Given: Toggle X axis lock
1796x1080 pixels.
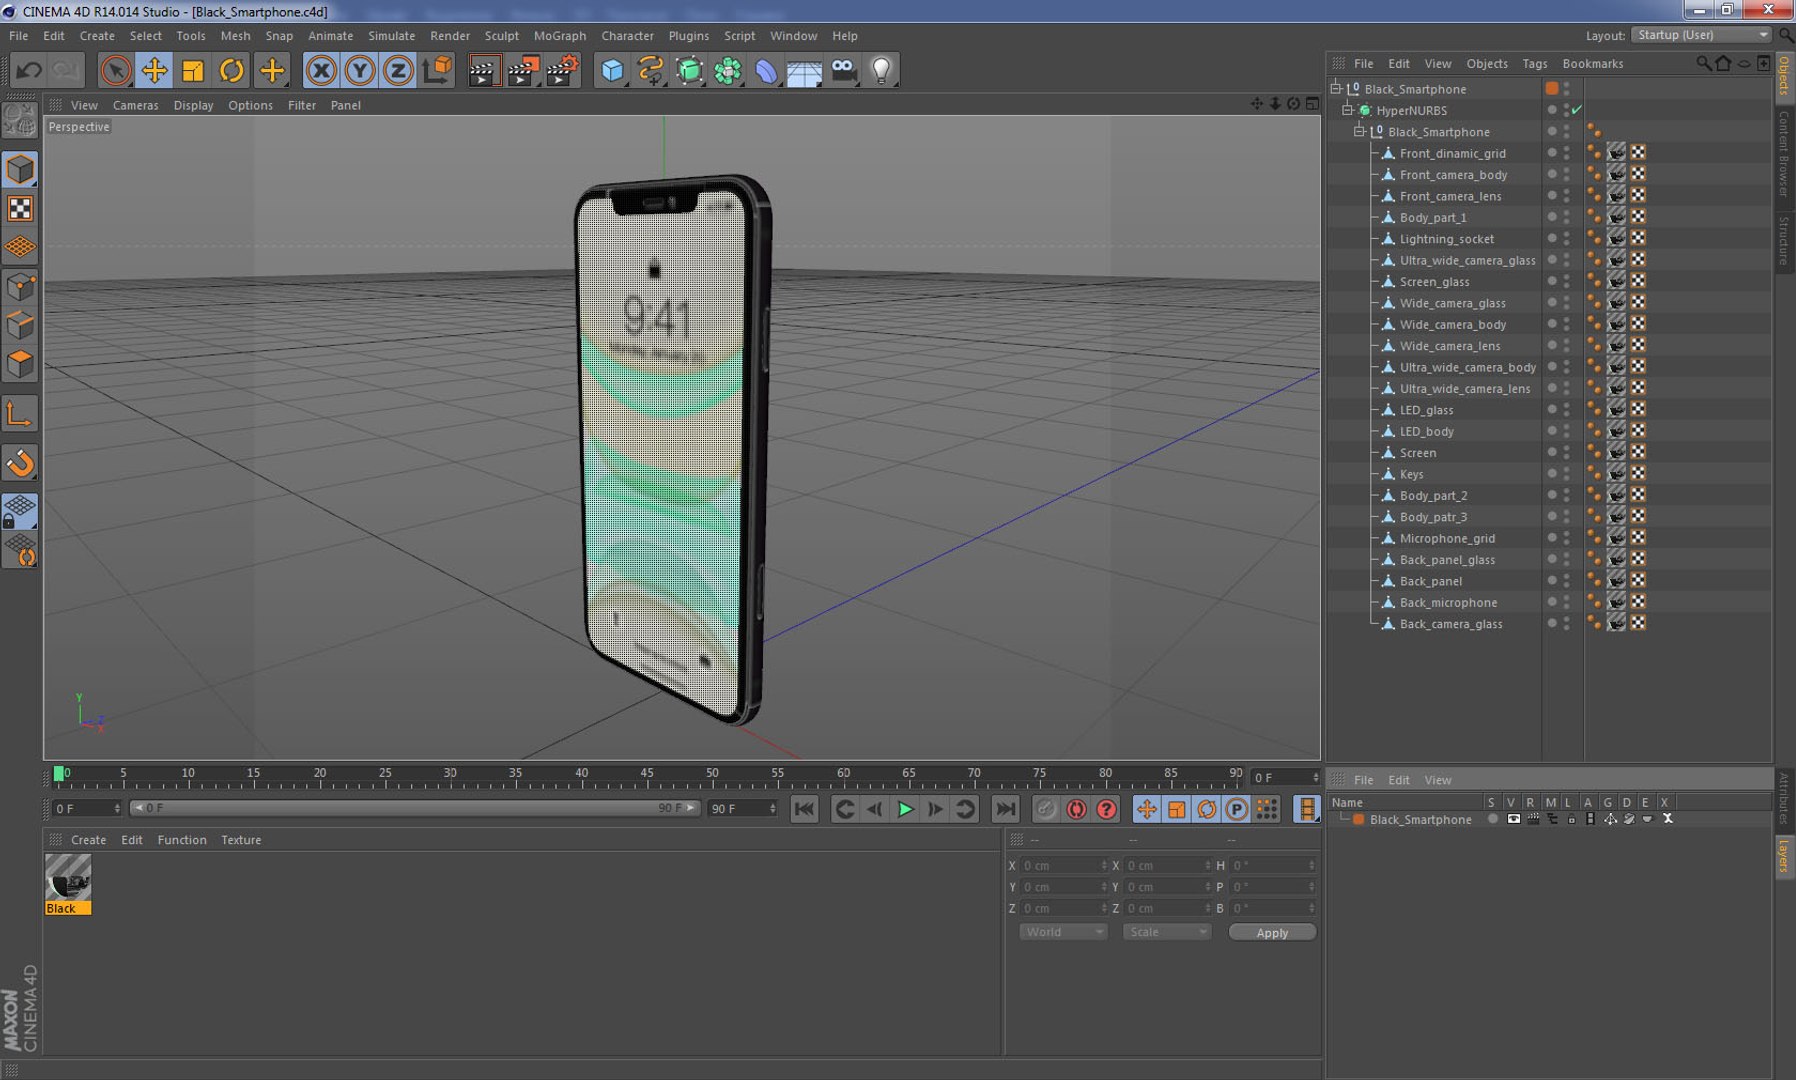Looking at the screenshot, I should 321,71.
